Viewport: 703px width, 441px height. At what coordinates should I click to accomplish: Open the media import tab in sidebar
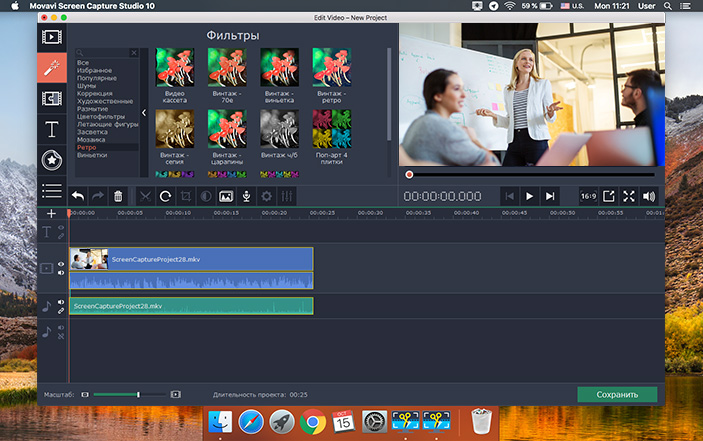tap(52, 37)
